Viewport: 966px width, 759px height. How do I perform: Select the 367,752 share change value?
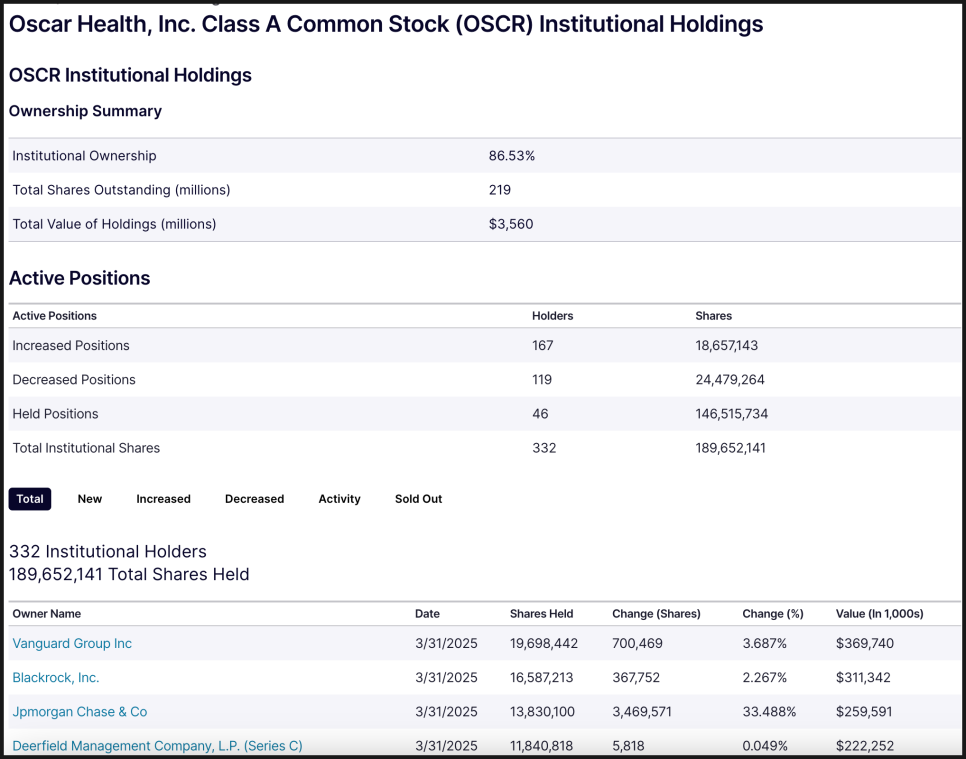coord(636,678)
